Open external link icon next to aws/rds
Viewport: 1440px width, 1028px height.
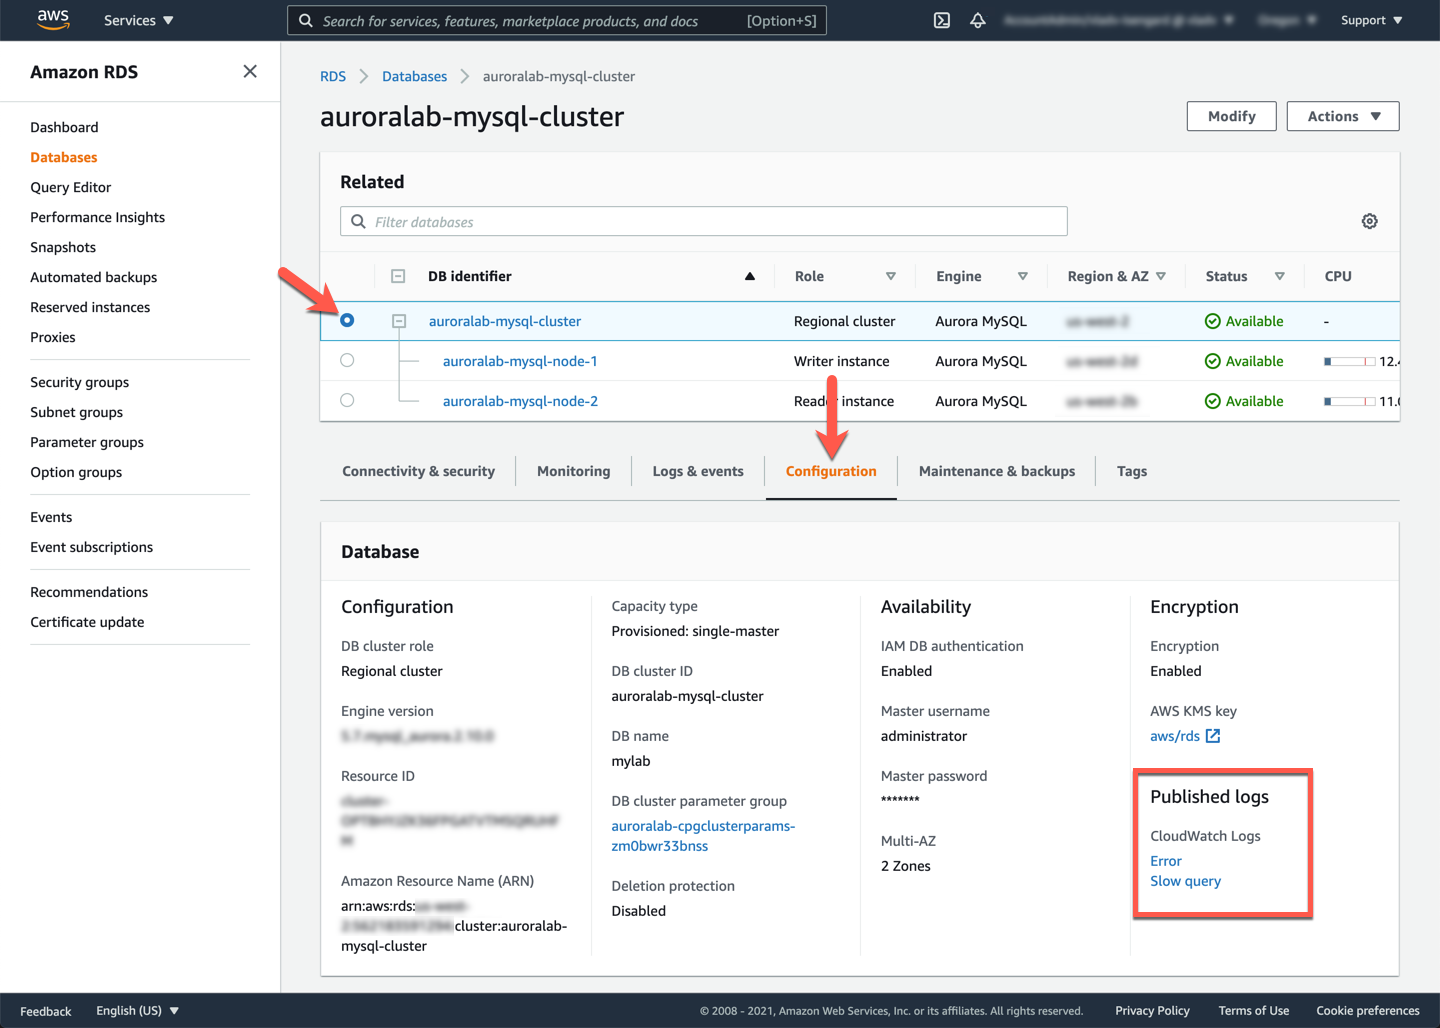(x=1213, y=736)
